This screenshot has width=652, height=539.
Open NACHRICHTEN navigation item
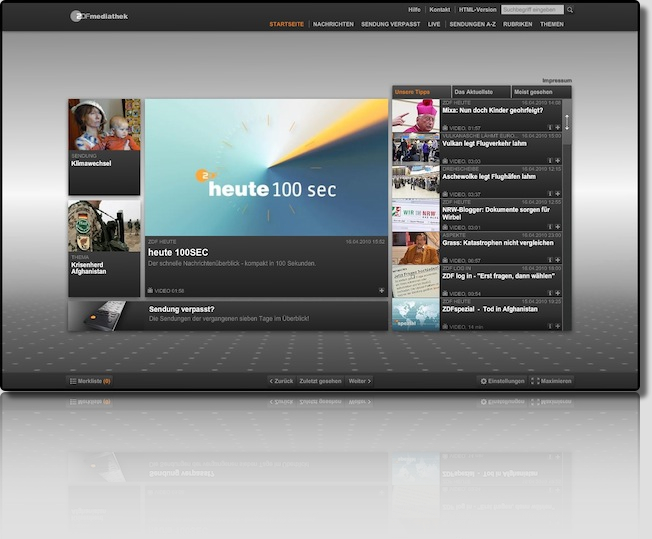click(333, 24)
